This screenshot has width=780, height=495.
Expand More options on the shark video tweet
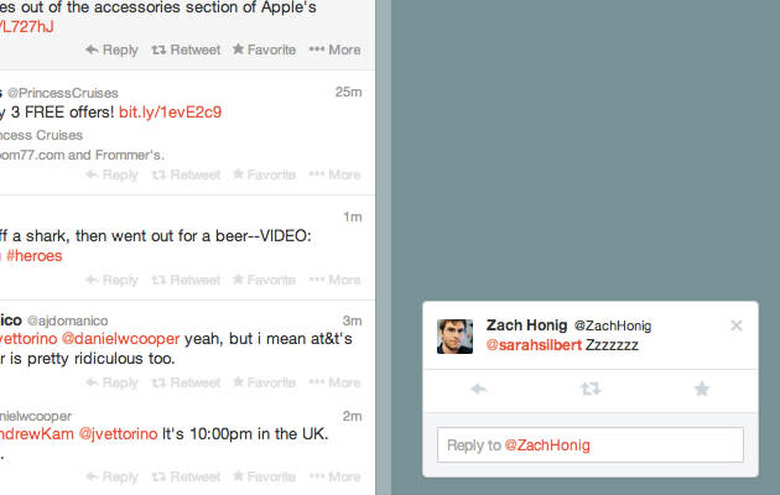335,280
